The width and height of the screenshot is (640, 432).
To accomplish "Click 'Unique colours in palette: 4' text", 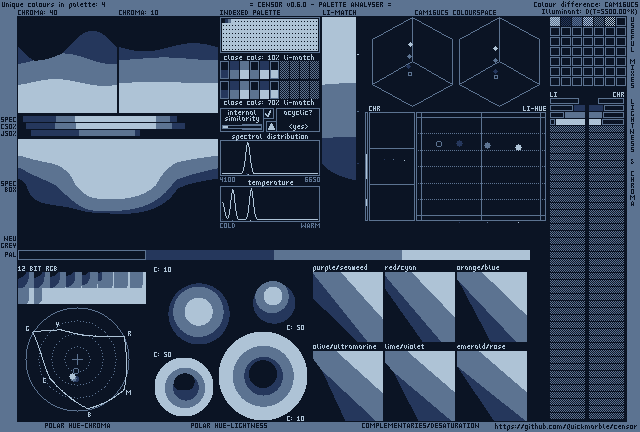I will (53, 4).
